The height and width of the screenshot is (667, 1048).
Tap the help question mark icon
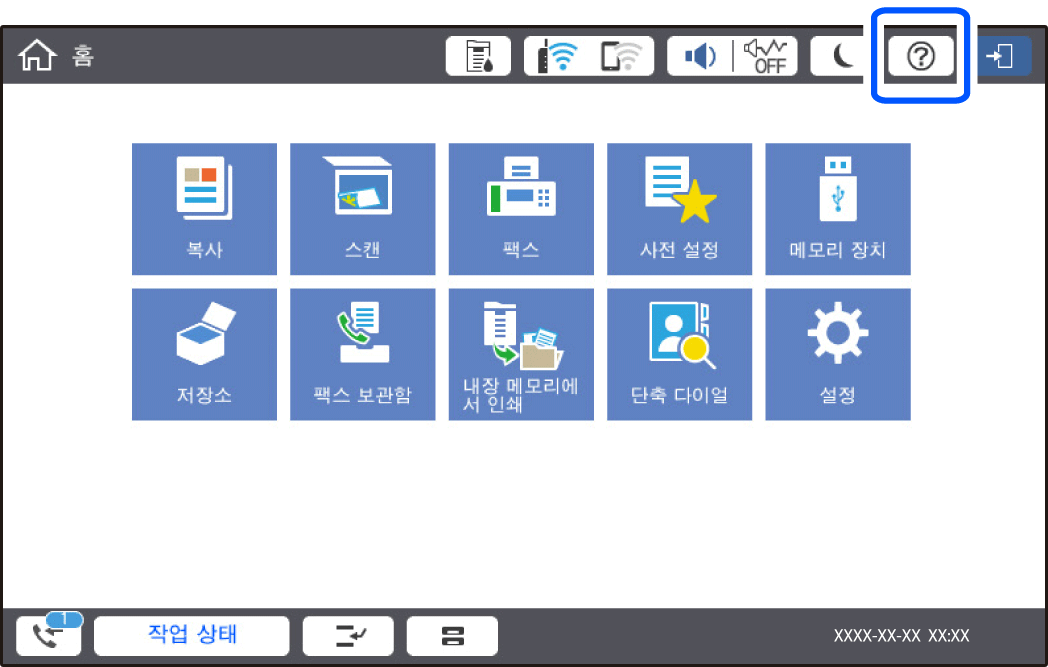(920, 57)
